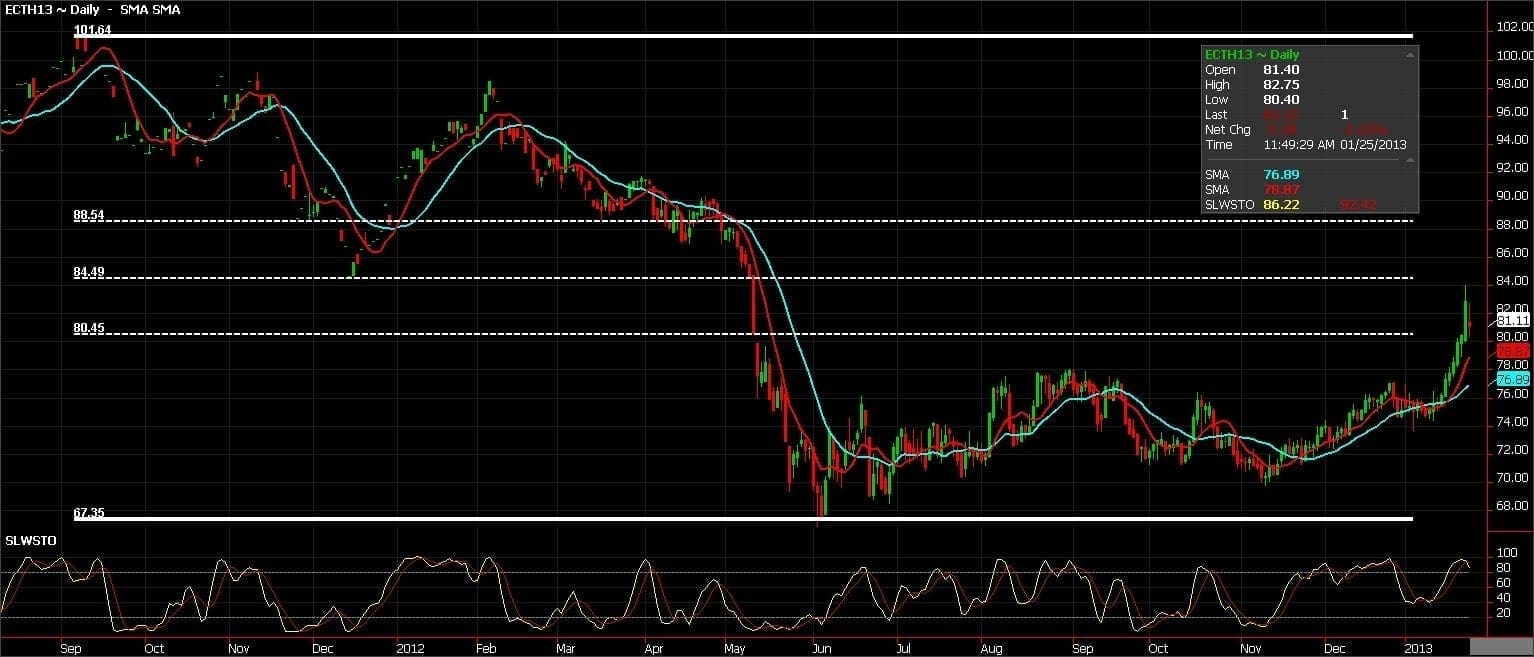Select the cyan 76.89 SMA axis tag
Screen dimensions: 1534x657
coord(1514,379)
